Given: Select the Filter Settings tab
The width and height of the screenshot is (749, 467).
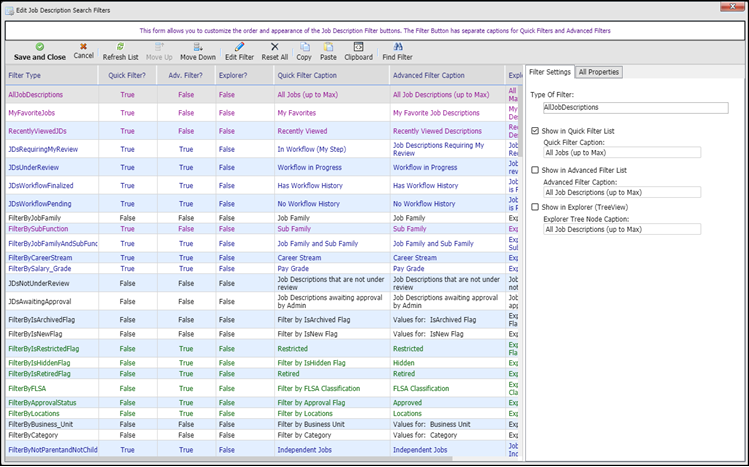Looking at the screenshot, I should 550,72.
